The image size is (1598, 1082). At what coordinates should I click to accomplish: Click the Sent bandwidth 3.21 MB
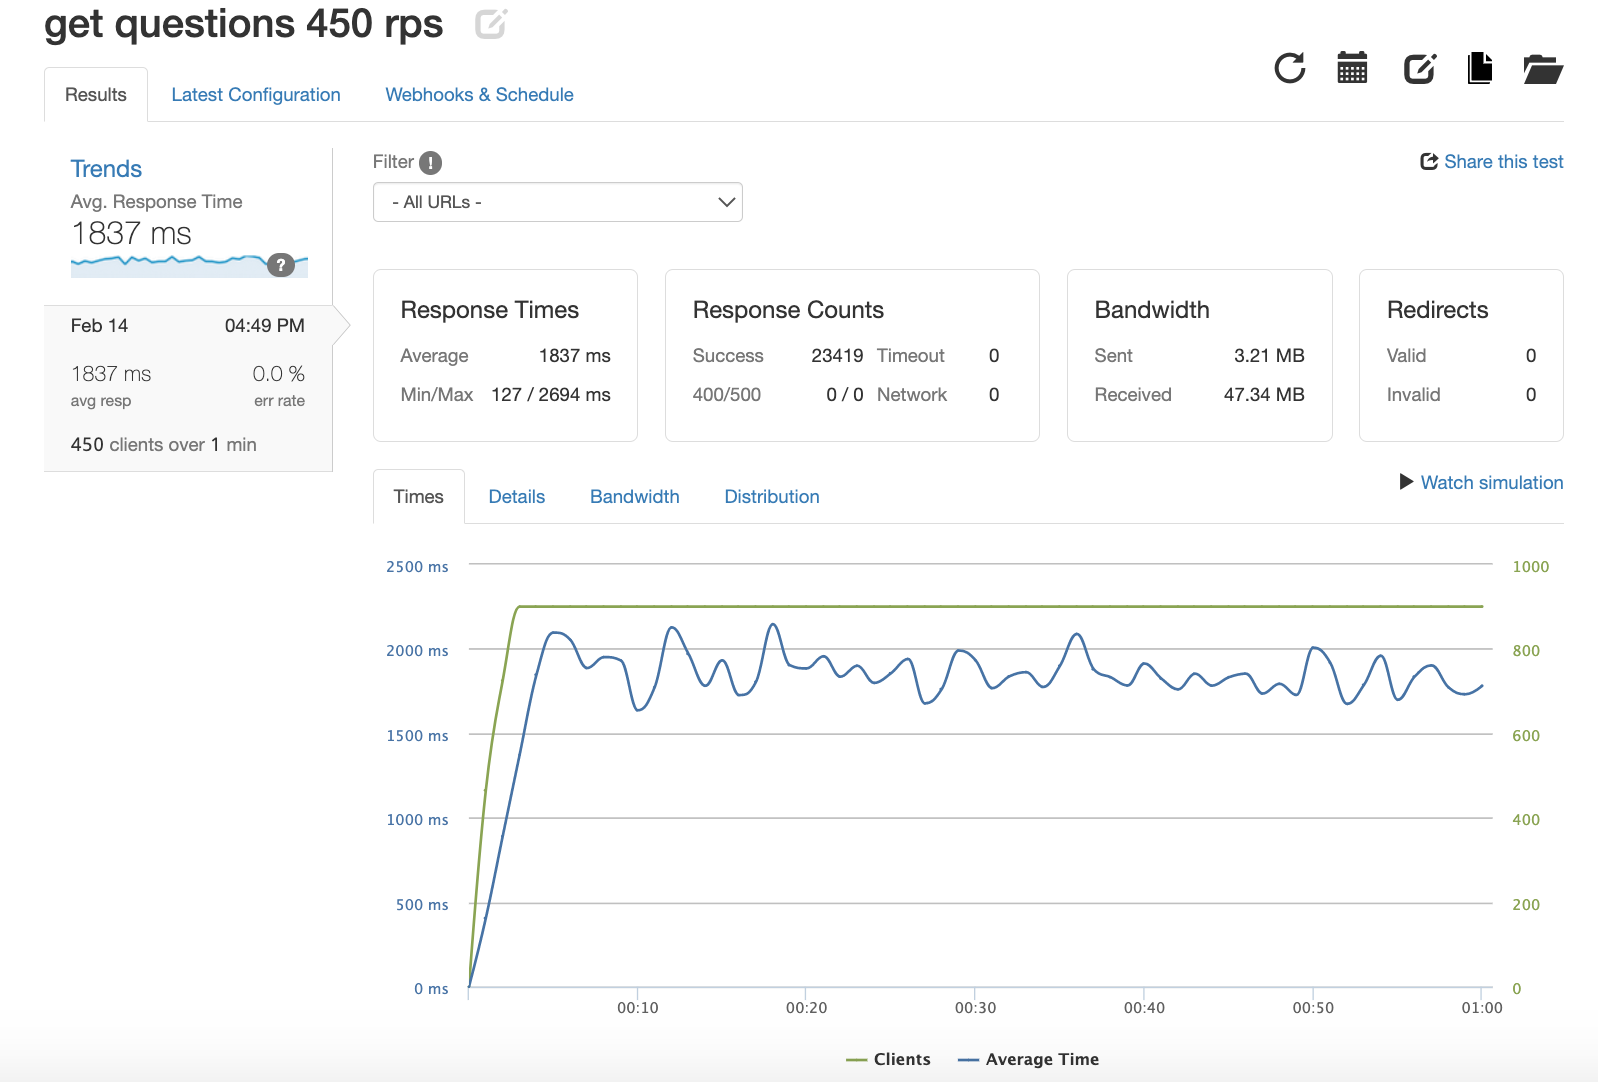(1269, 356)
